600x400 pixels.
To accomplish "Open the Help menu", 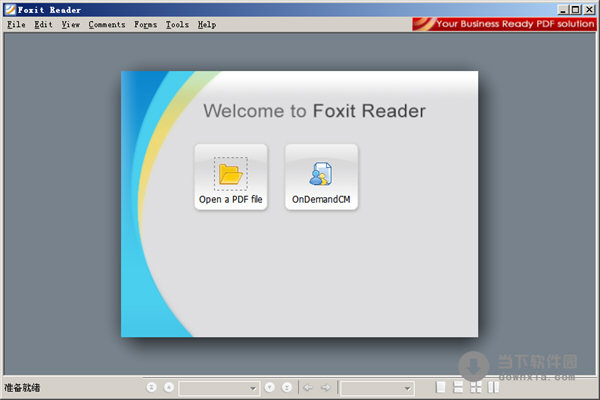I will (206, 24).
